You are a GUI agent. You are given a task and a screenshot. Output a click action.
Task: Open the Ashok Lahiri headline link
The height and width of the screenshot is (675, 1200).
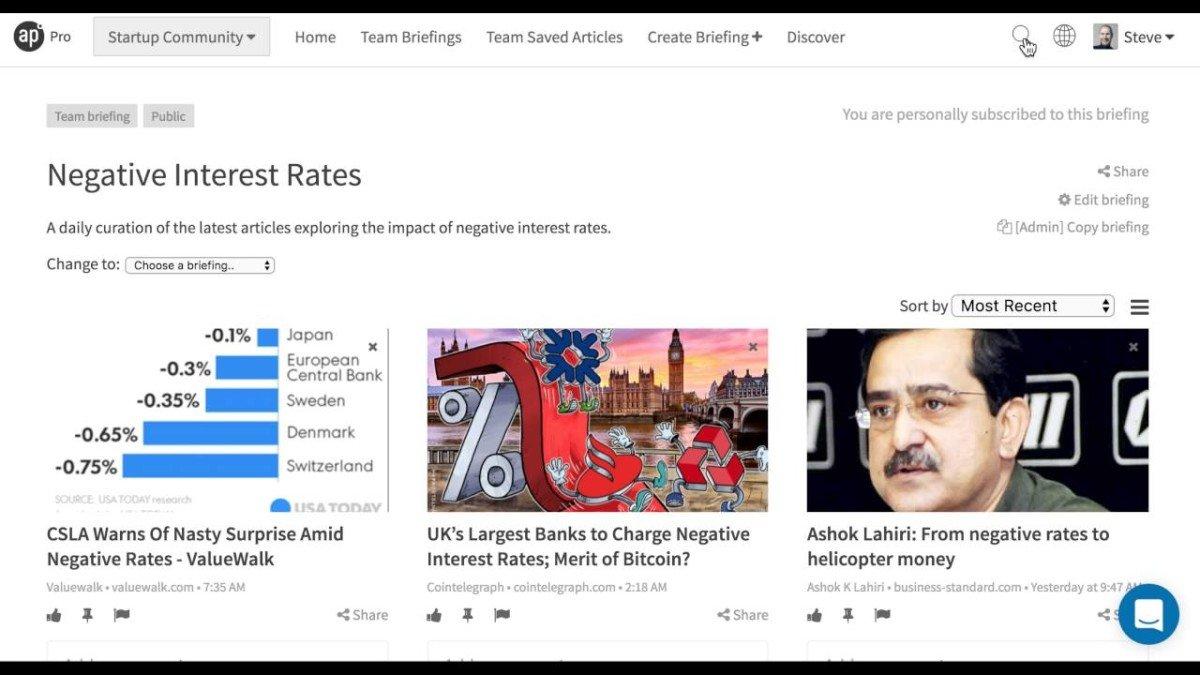958,546
